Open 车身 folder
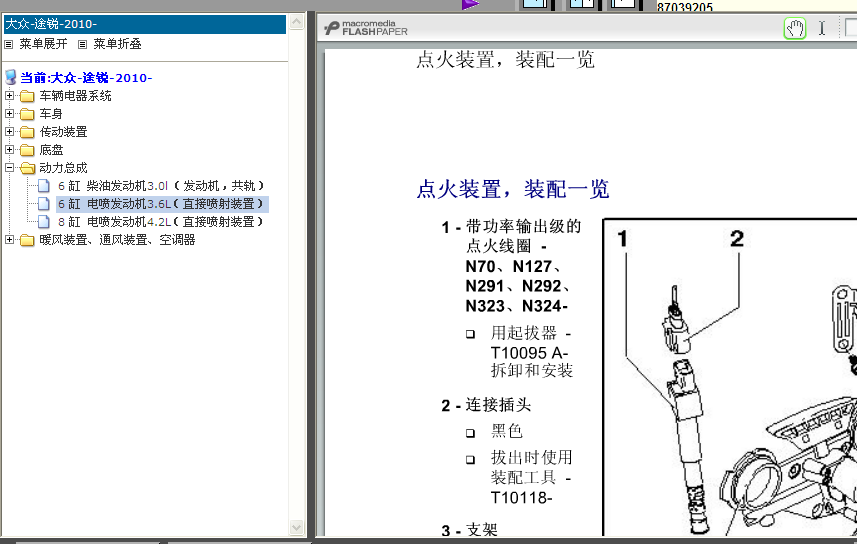857x544 pixels. click(x=51, y=114)
